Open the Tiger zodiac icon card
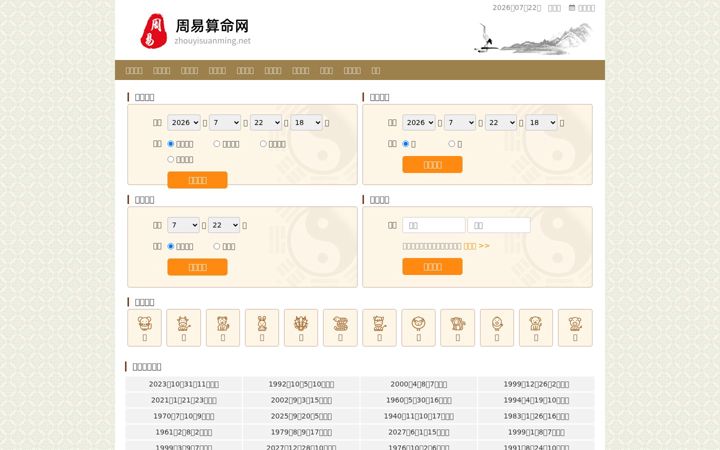This screenshot has width=720, height=450. coord(223,328)
